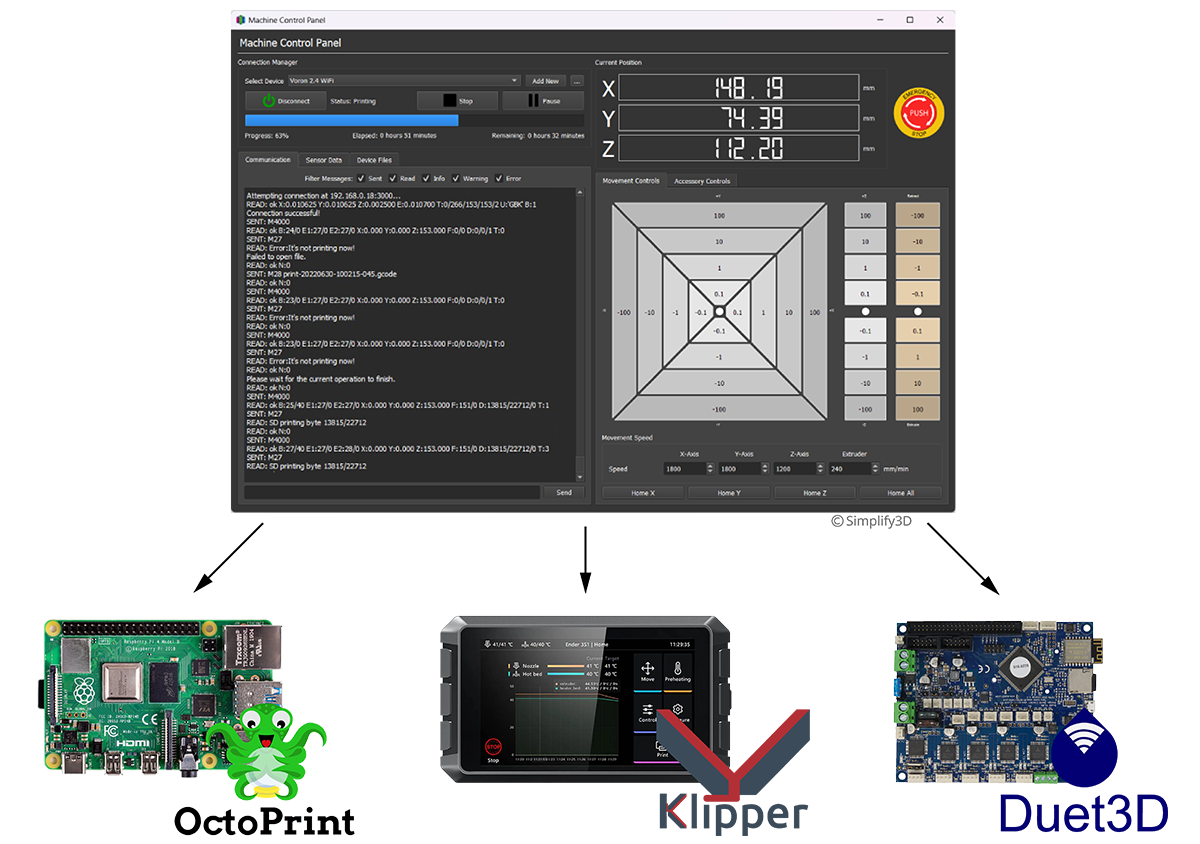
Task: Toggle the Error message filter checkbox
Action: (500, 178)
